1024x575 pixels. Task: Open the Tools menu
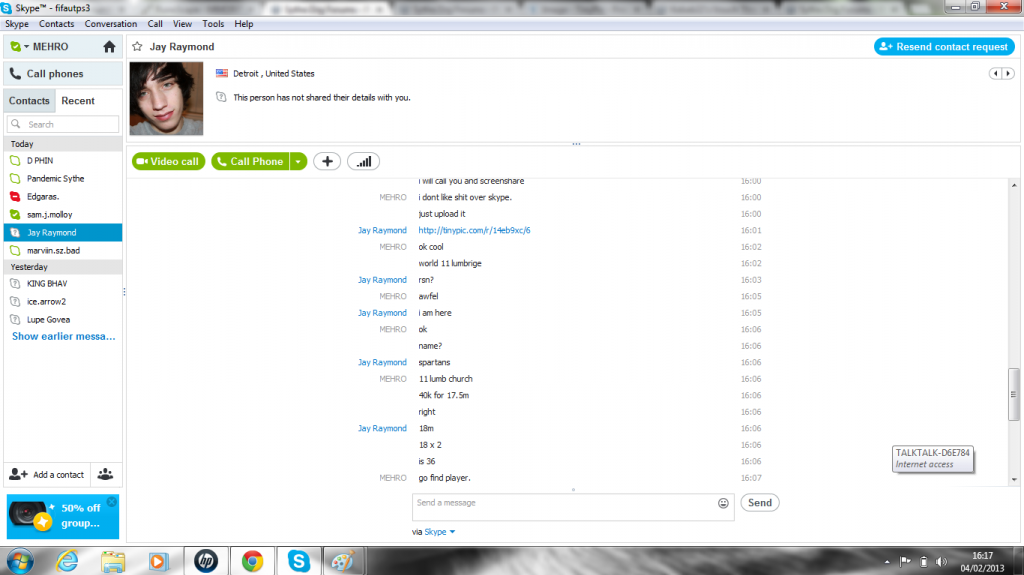[213, 24]
